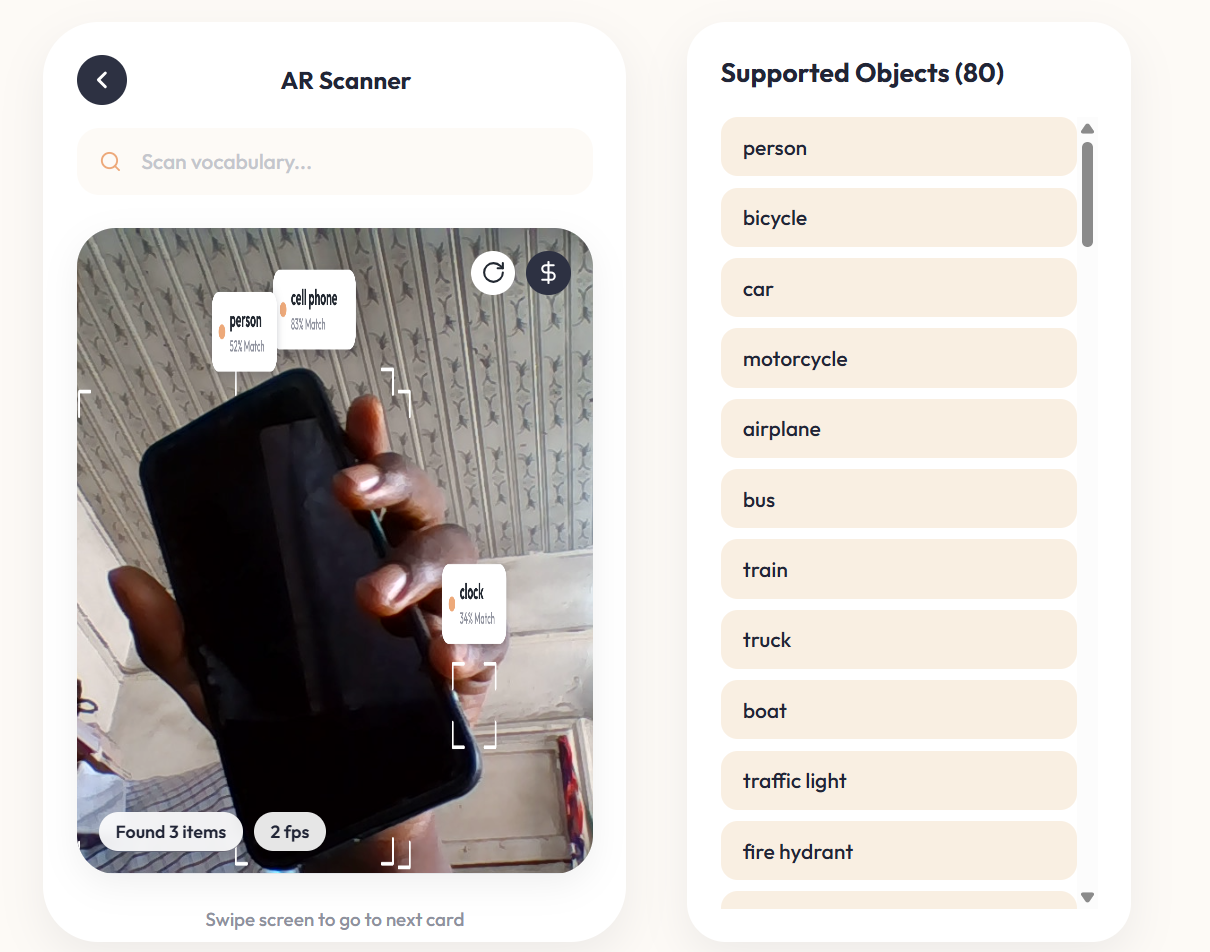This screenshot has width=1210, height=952.
Task: Click the Scan vocabulary search field
Action: point(335,162)
